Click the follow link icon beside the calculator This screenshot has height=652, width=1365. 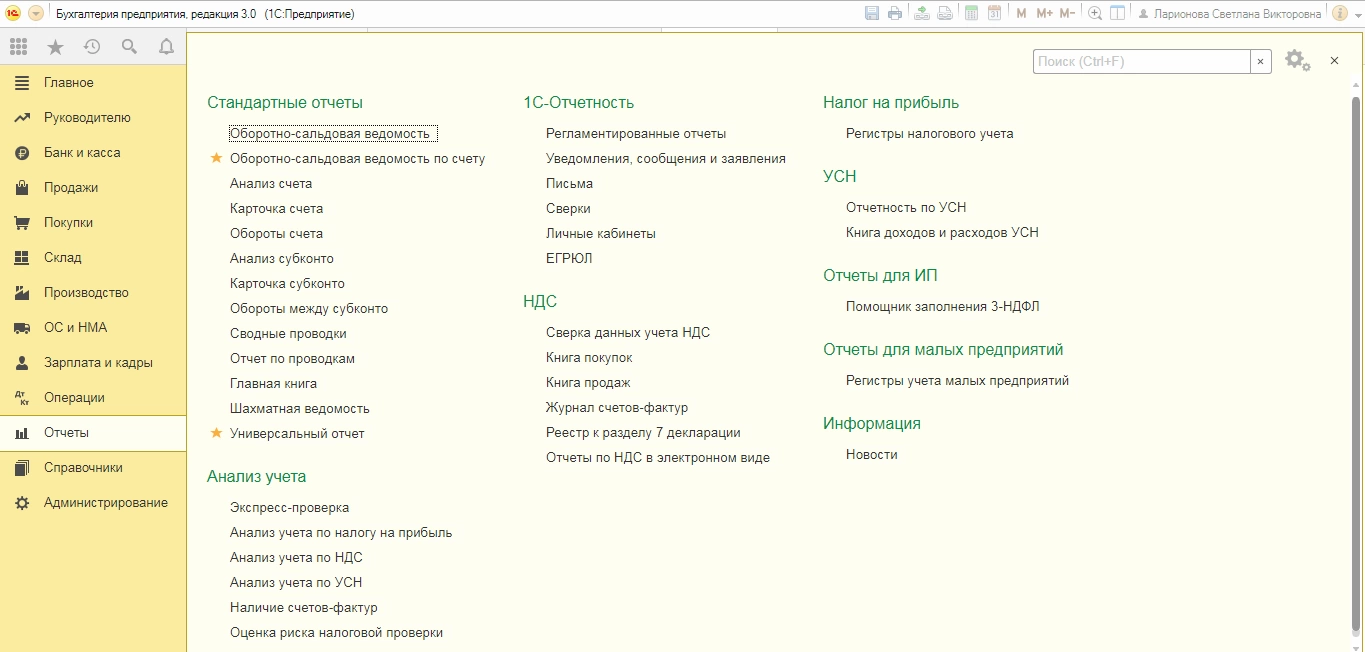(944, 14)
